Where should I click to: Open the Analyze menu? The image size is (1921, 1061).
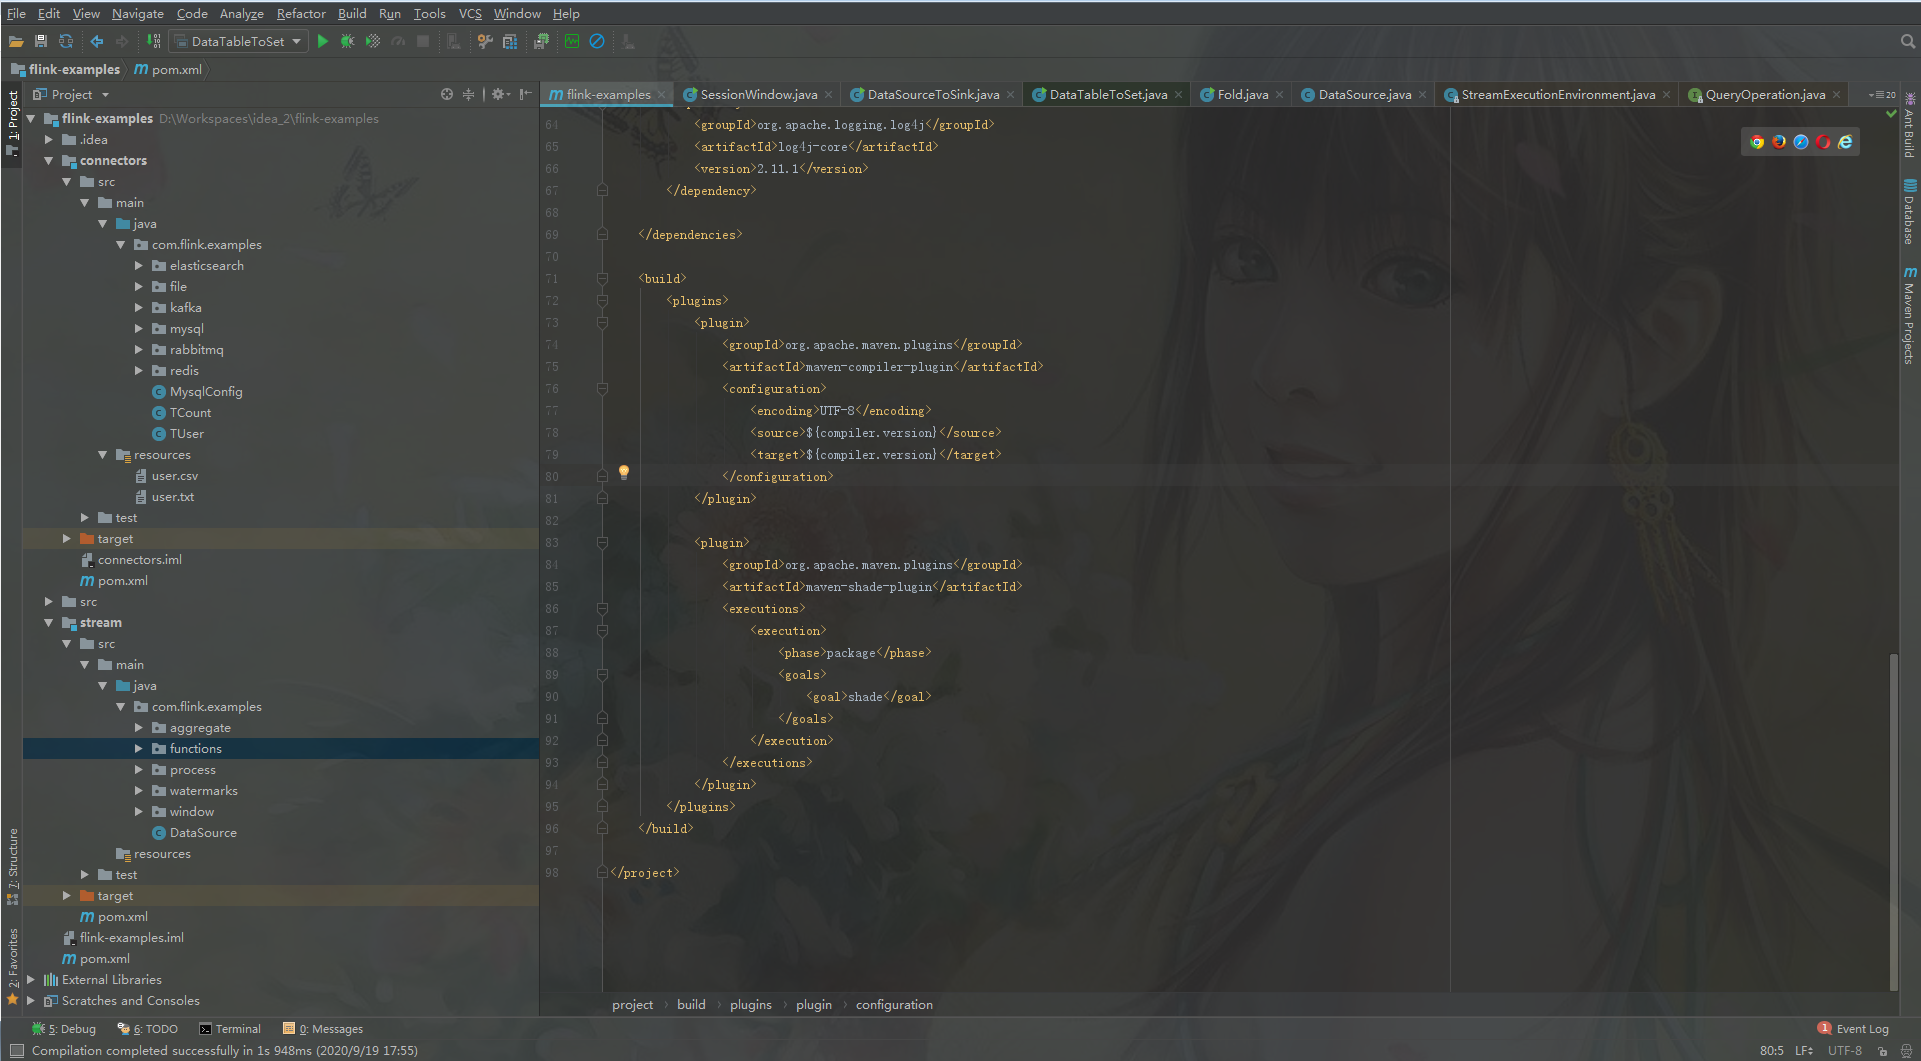click(241, 13)
